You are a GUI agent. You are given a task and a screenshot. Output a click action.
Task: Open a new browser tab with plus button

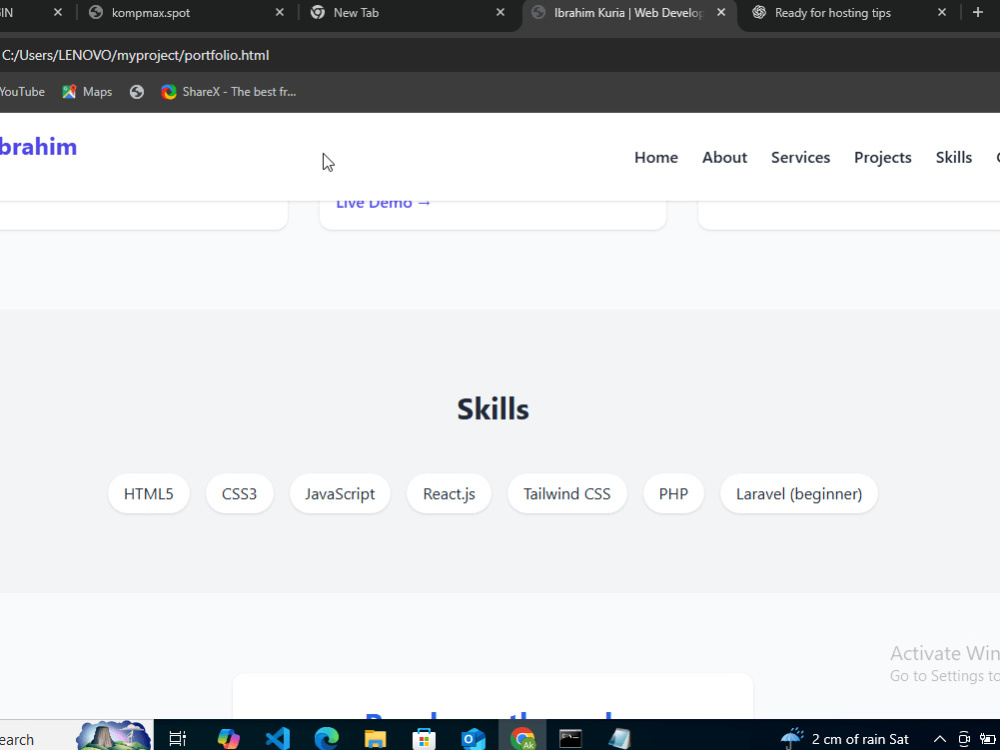tap(978, 13)
